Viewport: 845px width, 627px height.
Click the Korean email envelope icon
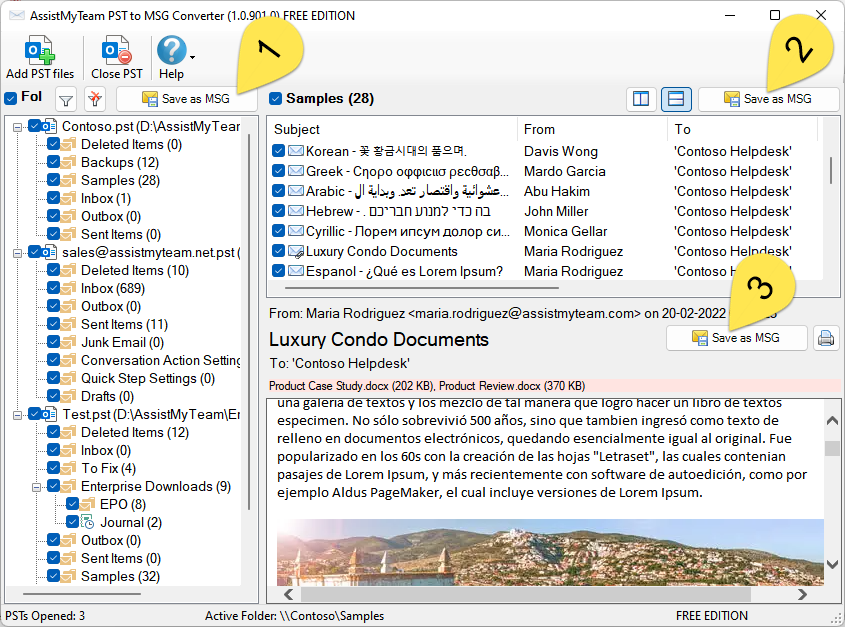(295, 151)
